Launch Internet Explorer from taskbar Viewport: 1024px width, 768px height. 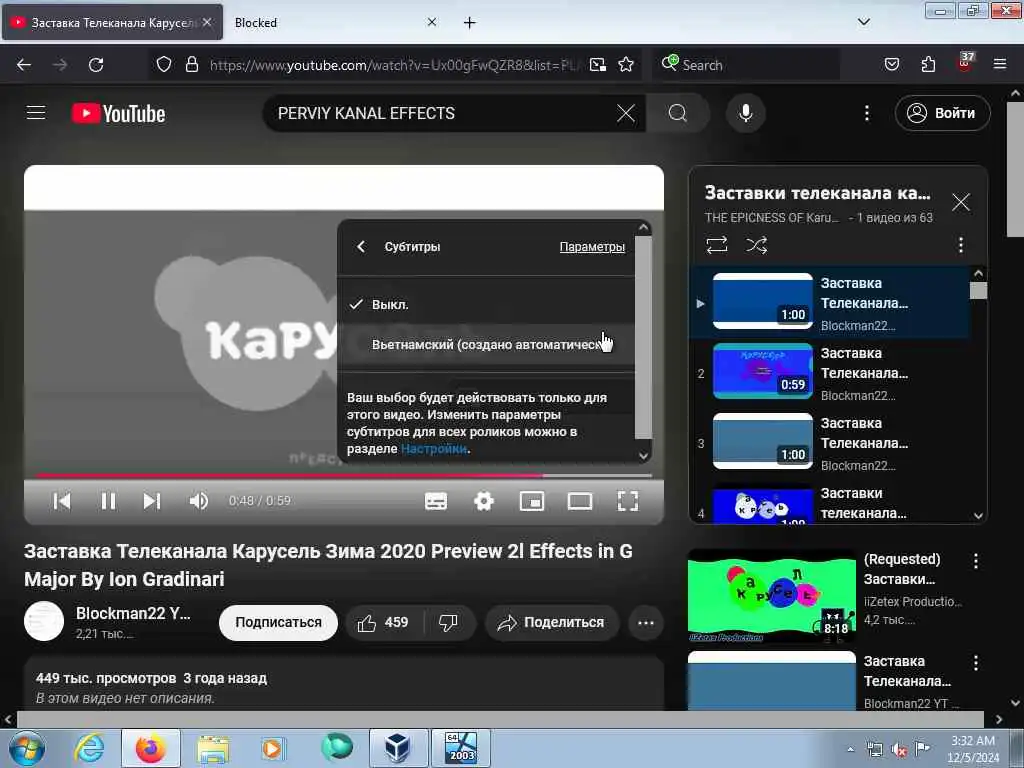(x=89, y=748)
